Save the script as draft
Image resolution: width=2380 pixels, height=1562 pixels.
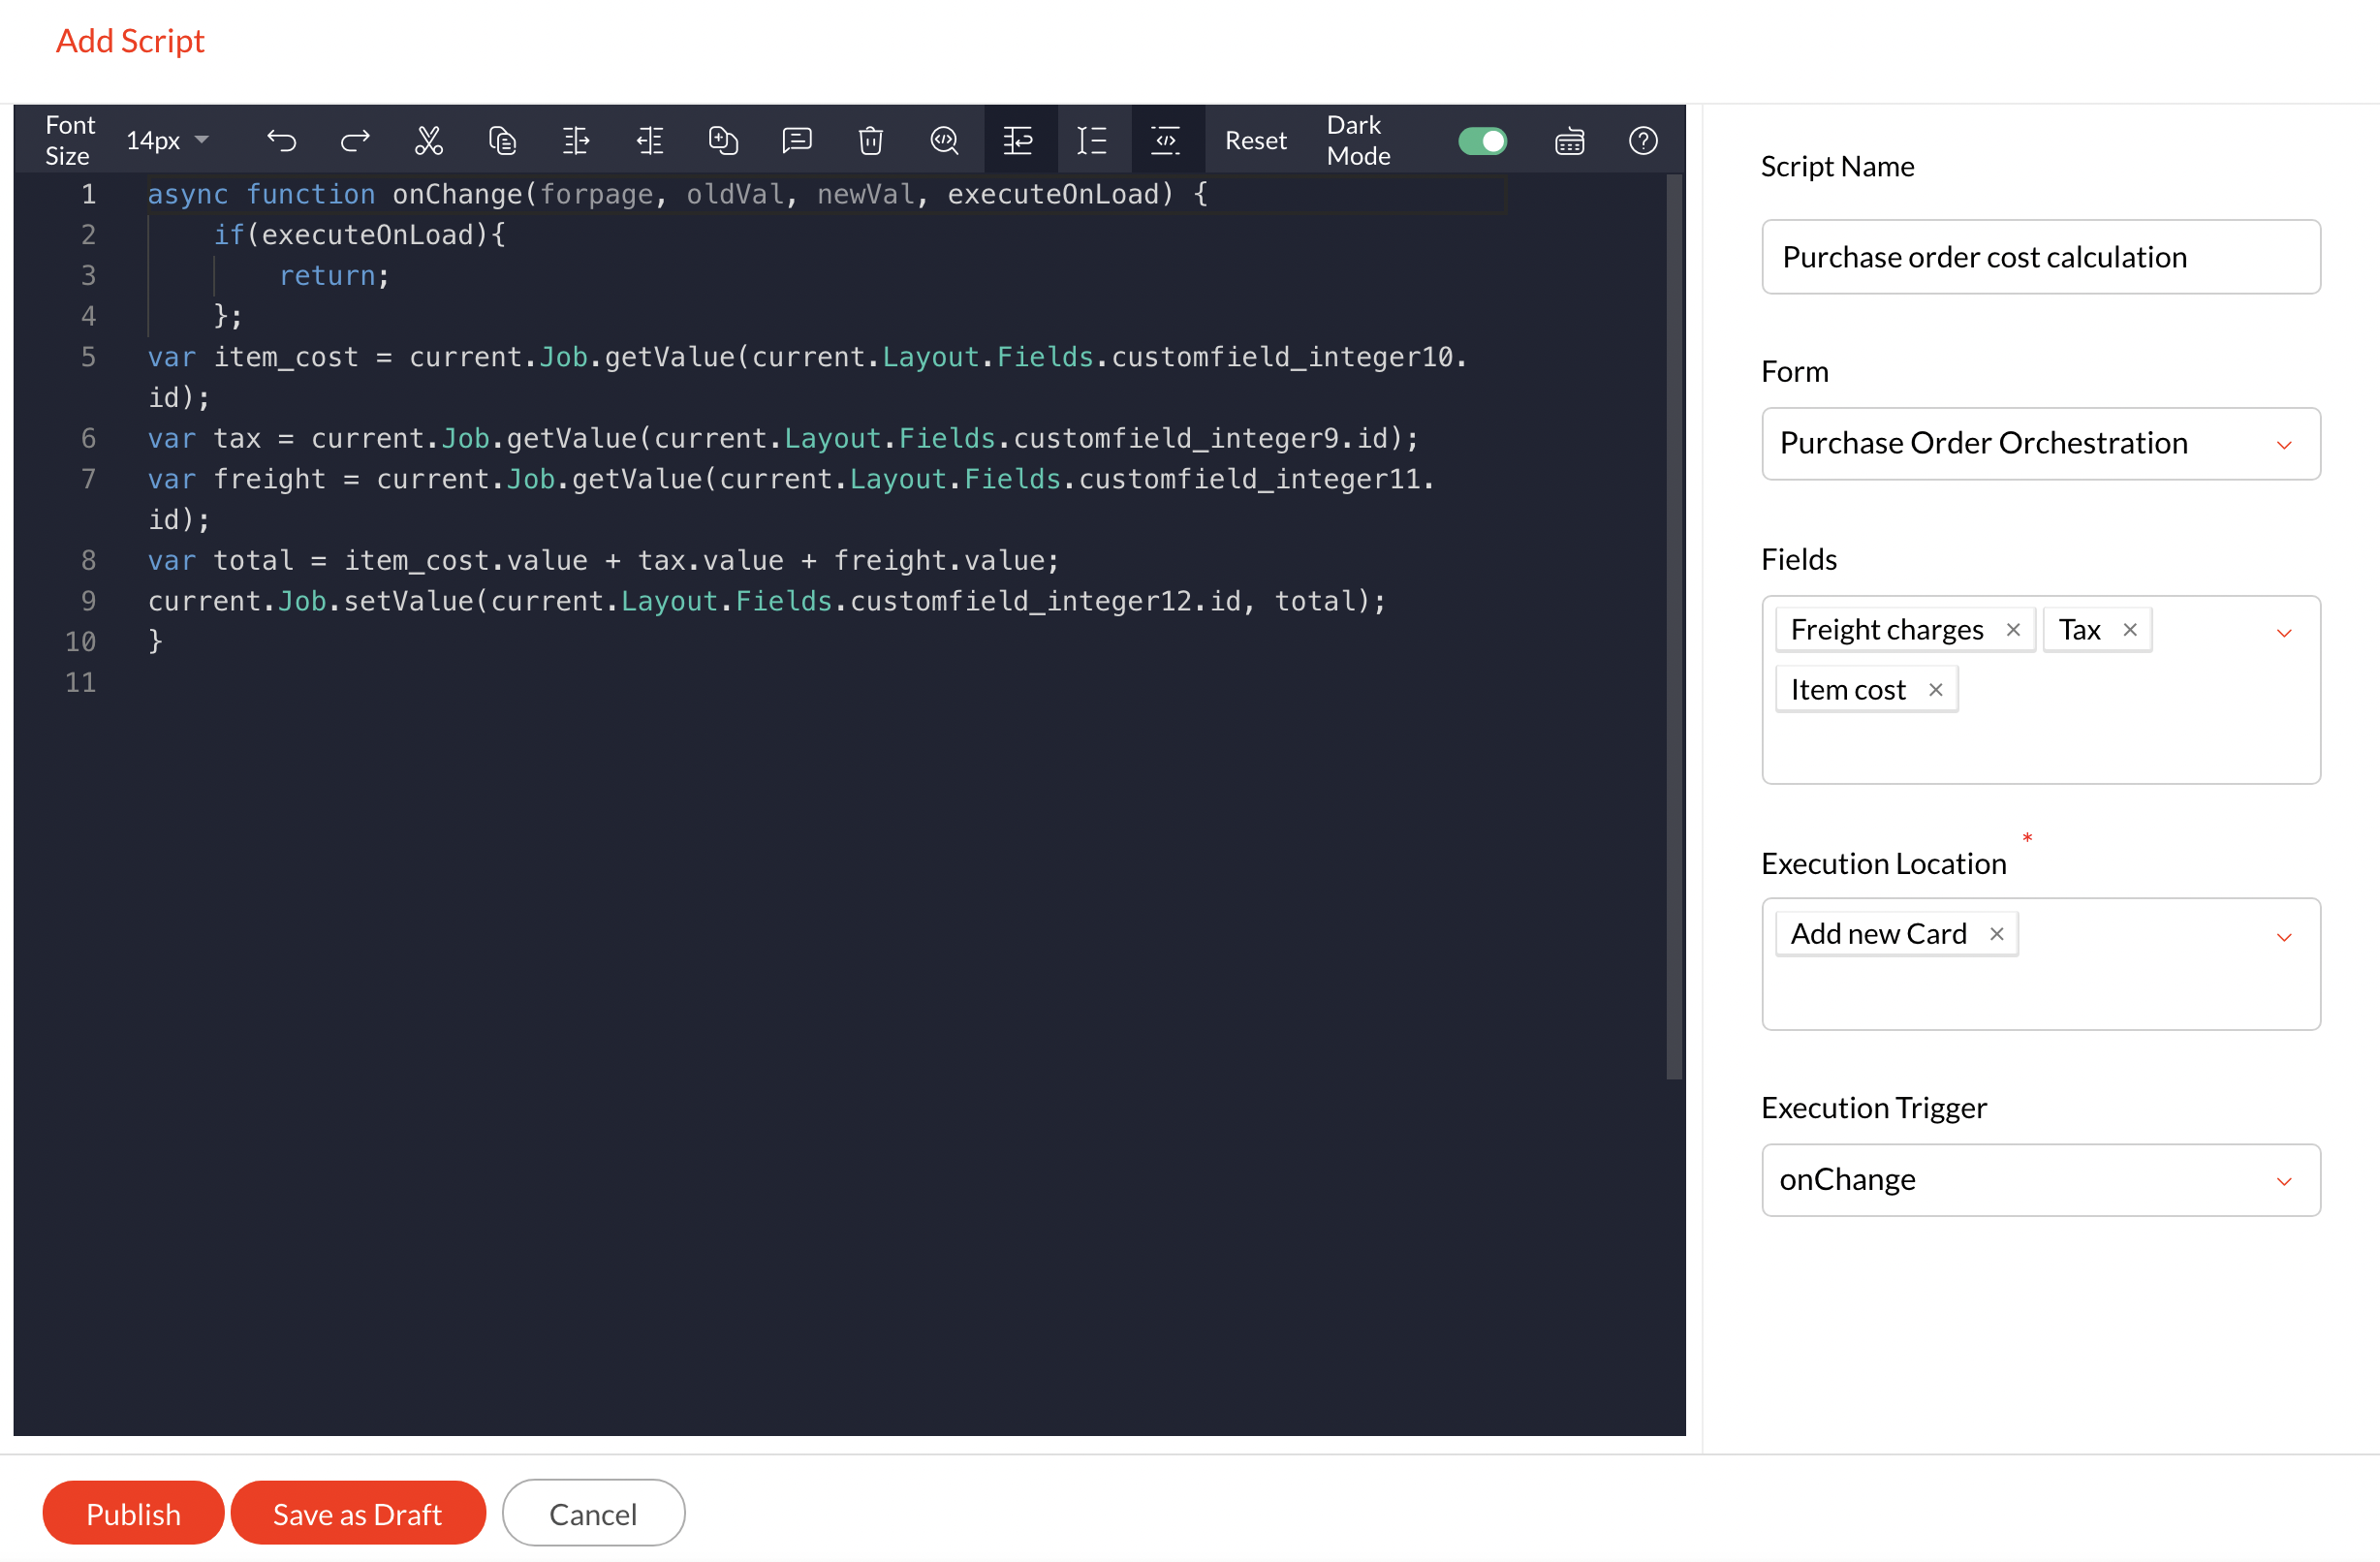[x=358, y=1513]
